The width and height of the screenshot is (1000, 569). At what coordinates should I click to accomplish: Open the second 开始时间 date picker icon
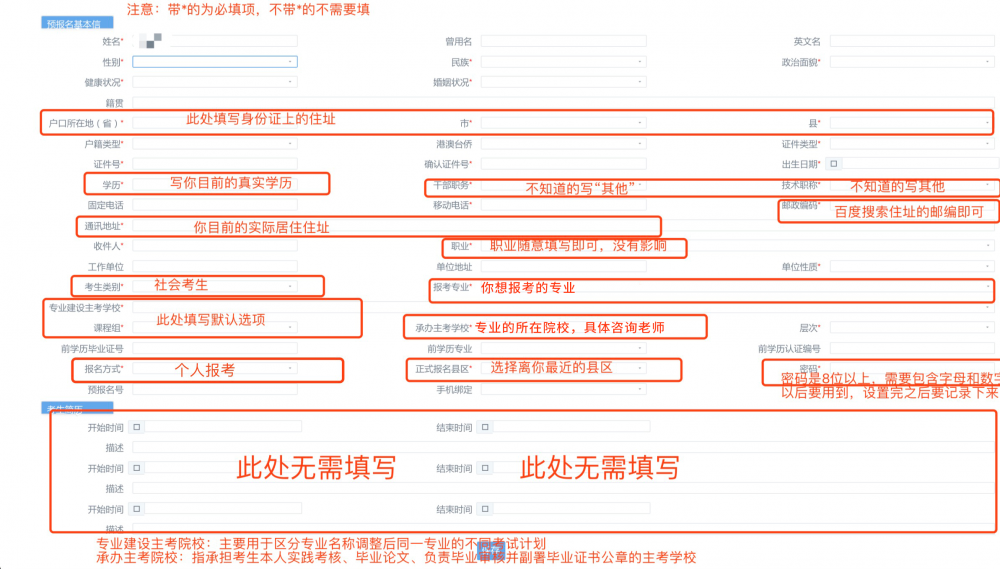138,468
